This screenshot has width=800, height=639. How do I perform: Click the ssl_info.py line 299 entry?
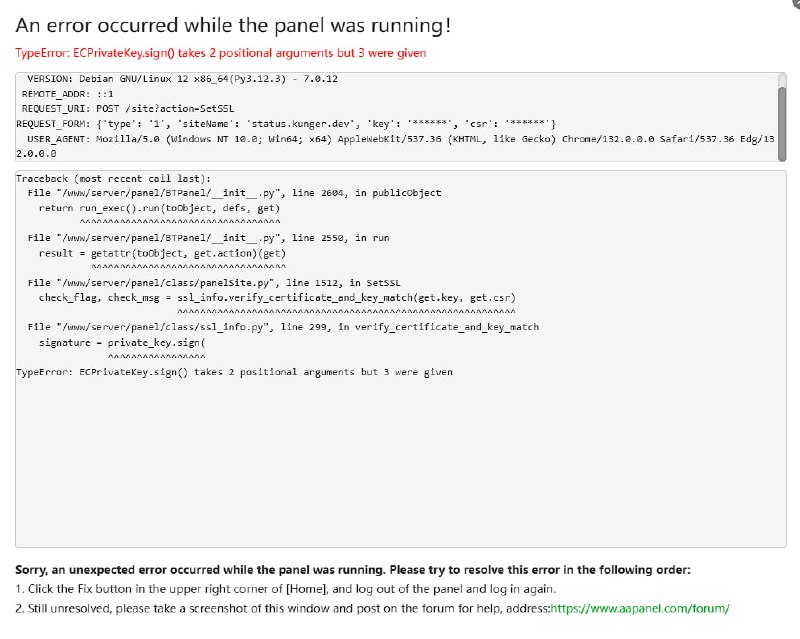click(x=283, y=327)
